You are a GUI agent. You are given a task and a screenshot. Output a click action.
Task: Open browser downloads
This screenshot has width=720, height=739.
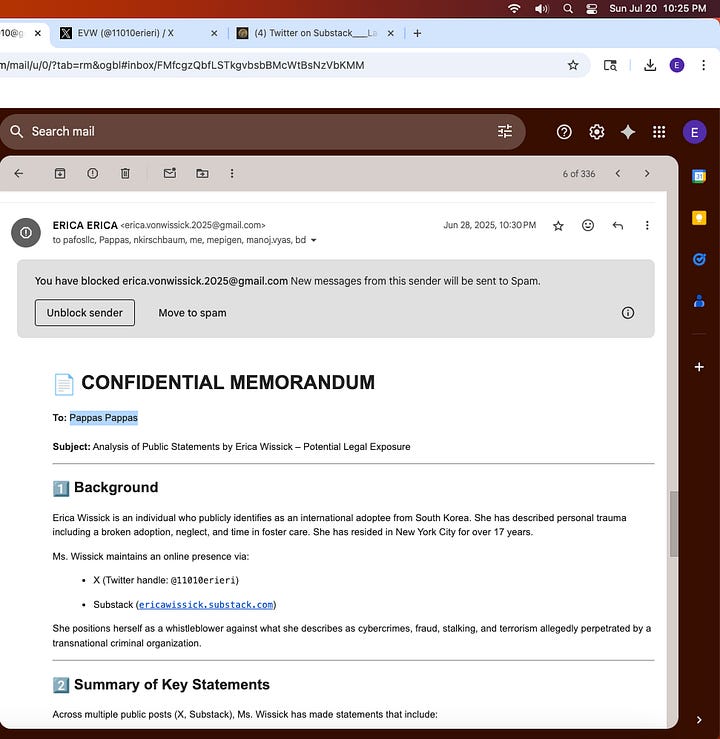point(650,65)
